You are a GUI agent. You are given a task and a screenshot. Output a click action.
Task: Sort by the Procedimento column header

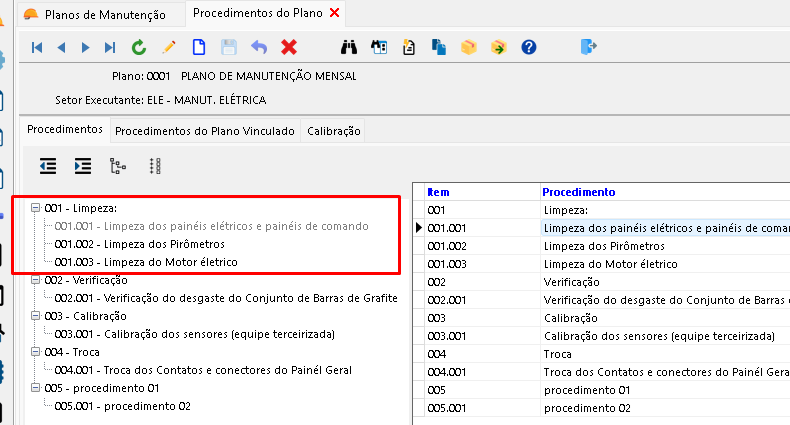pyautogui.click(x=578, y=191)
